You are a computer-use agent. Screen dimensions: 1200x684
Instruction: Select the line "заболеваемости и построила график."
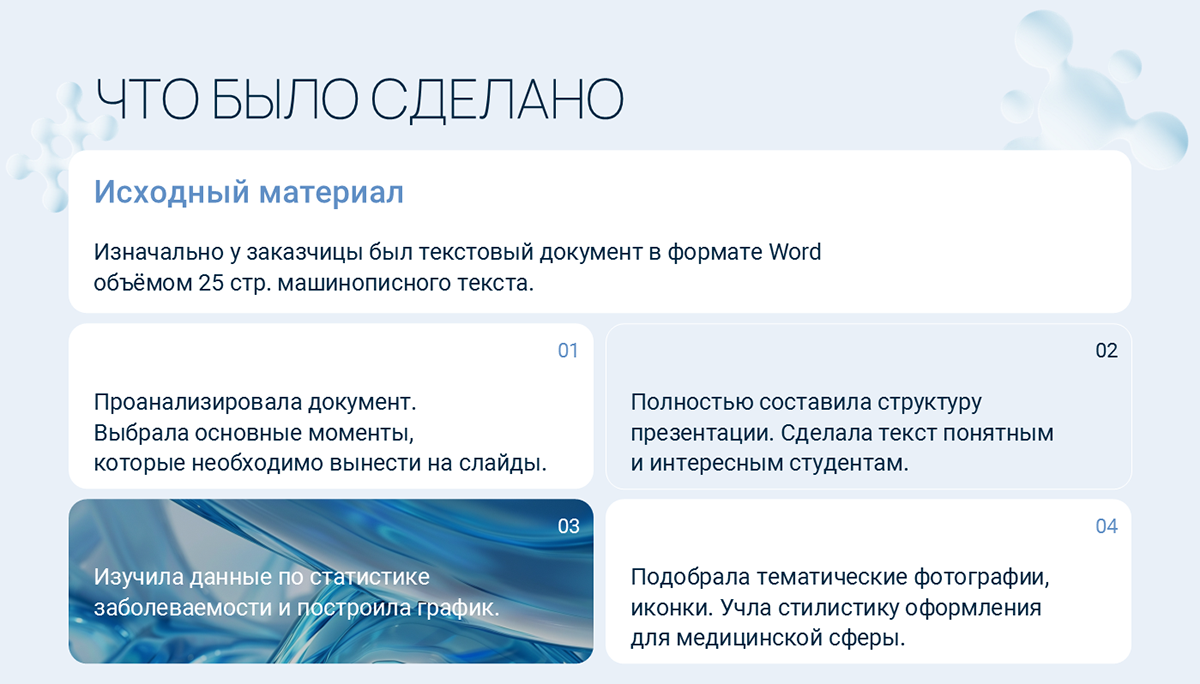(297, 608)
